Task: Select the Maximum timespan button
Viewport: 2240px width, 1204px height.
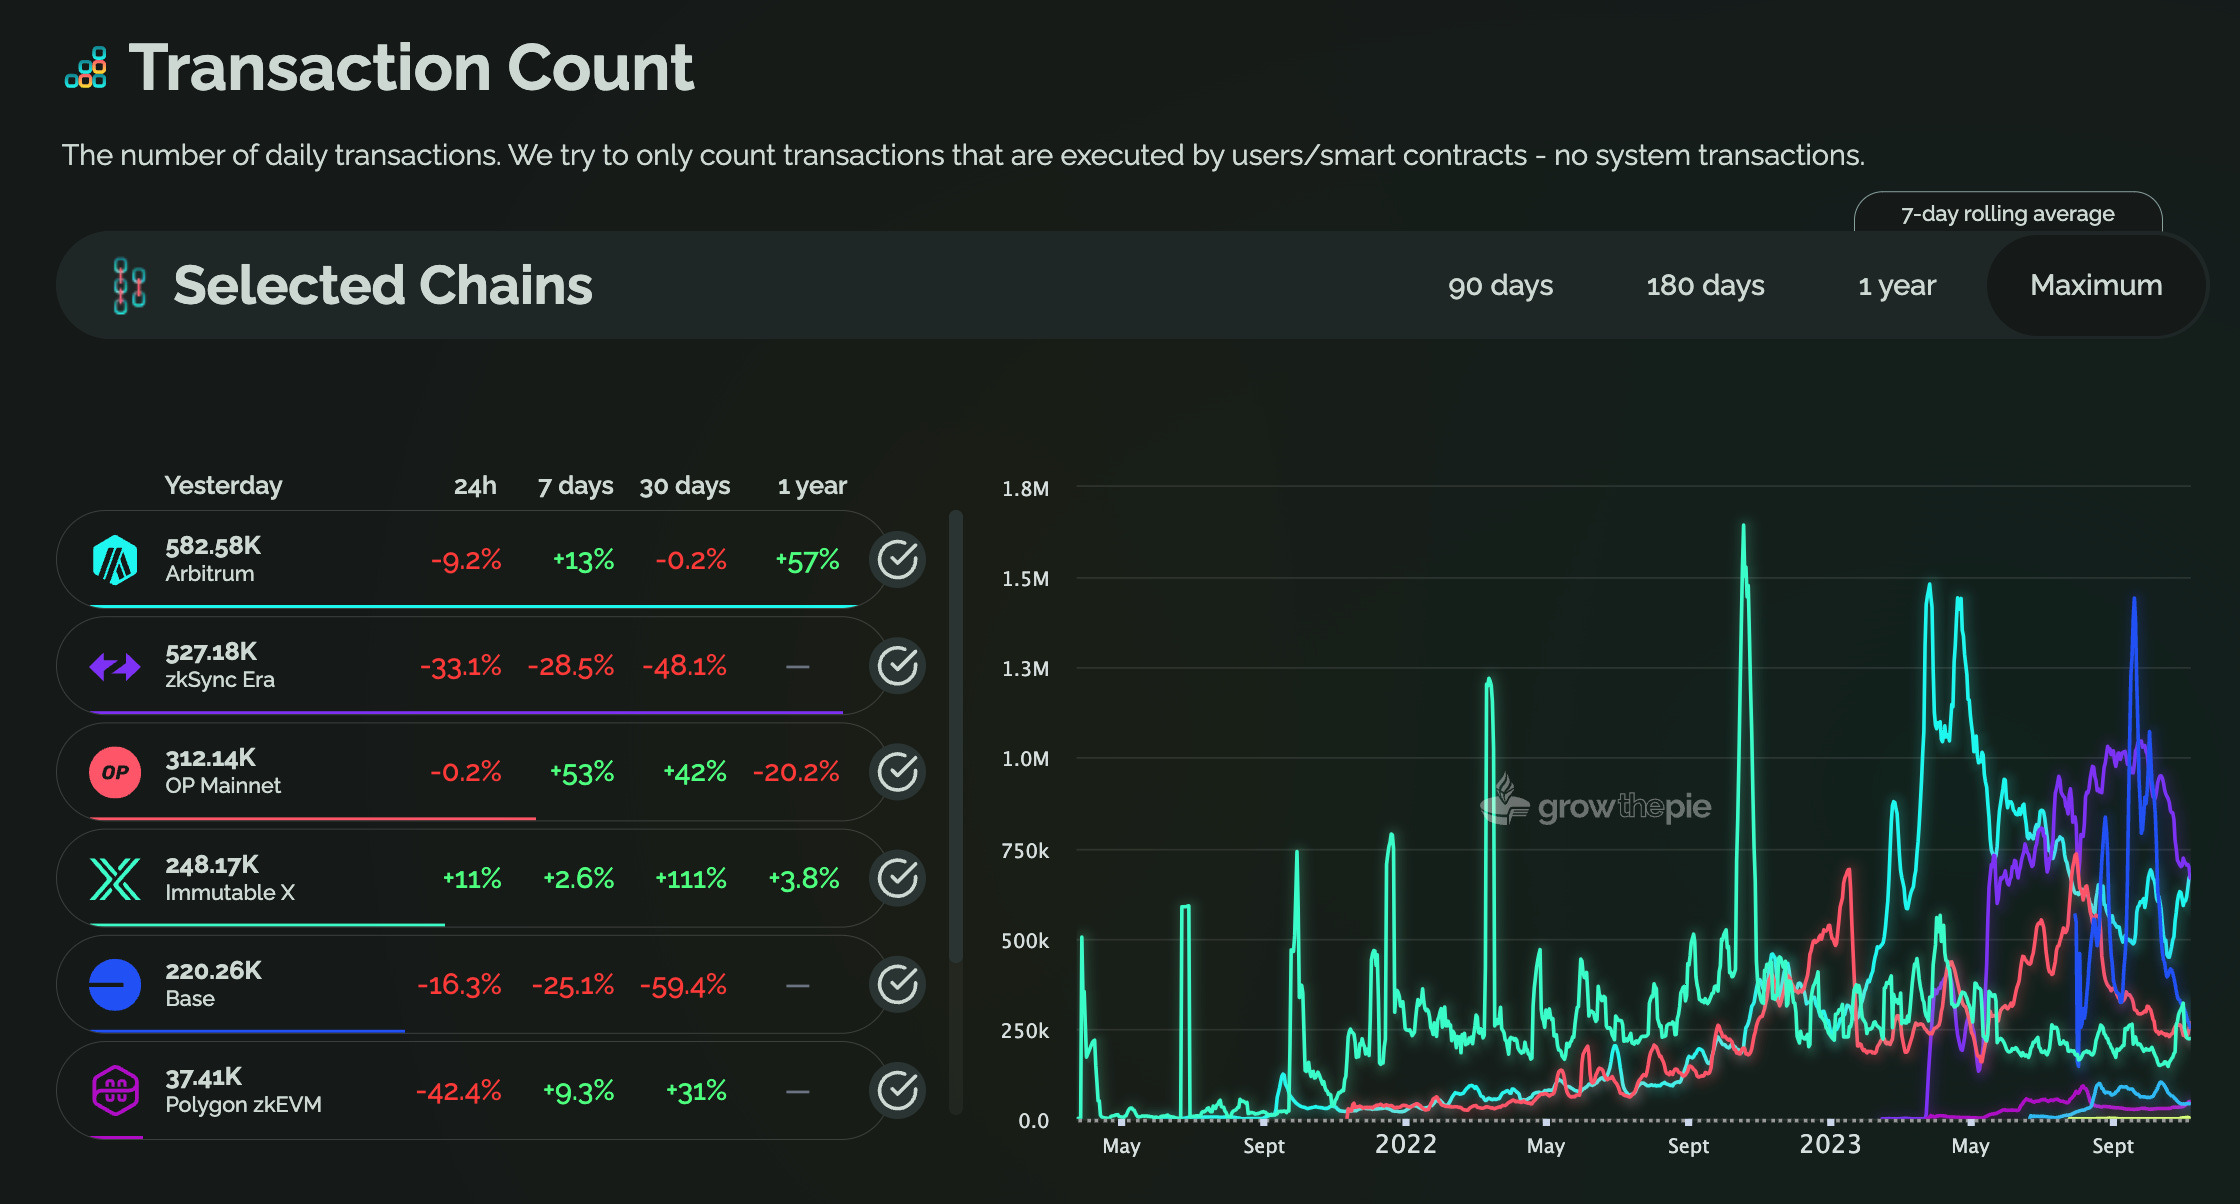Action: (2096, 286)
